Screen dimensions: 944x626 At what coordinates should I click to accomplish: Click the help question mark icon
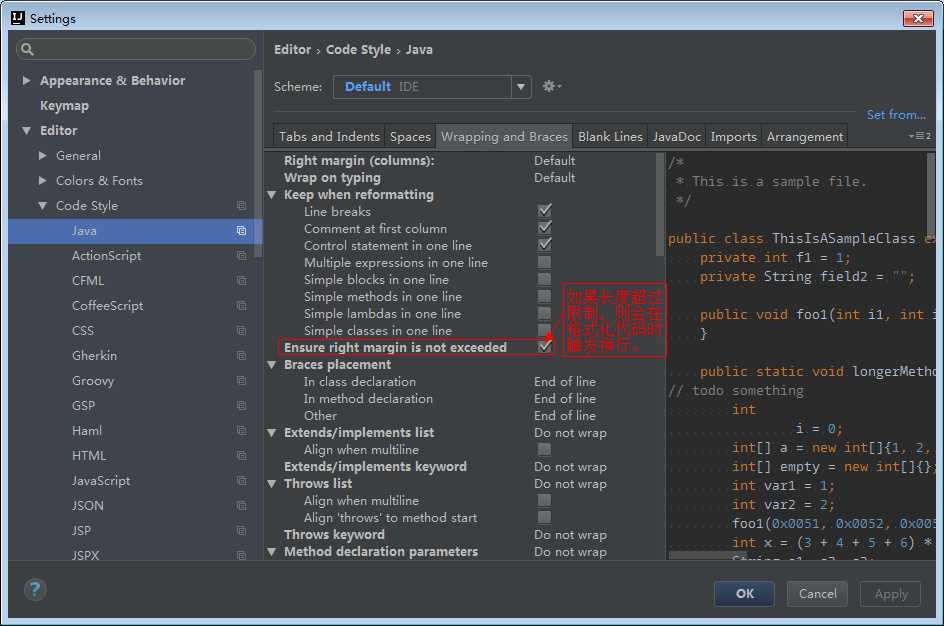pos(35,589)
